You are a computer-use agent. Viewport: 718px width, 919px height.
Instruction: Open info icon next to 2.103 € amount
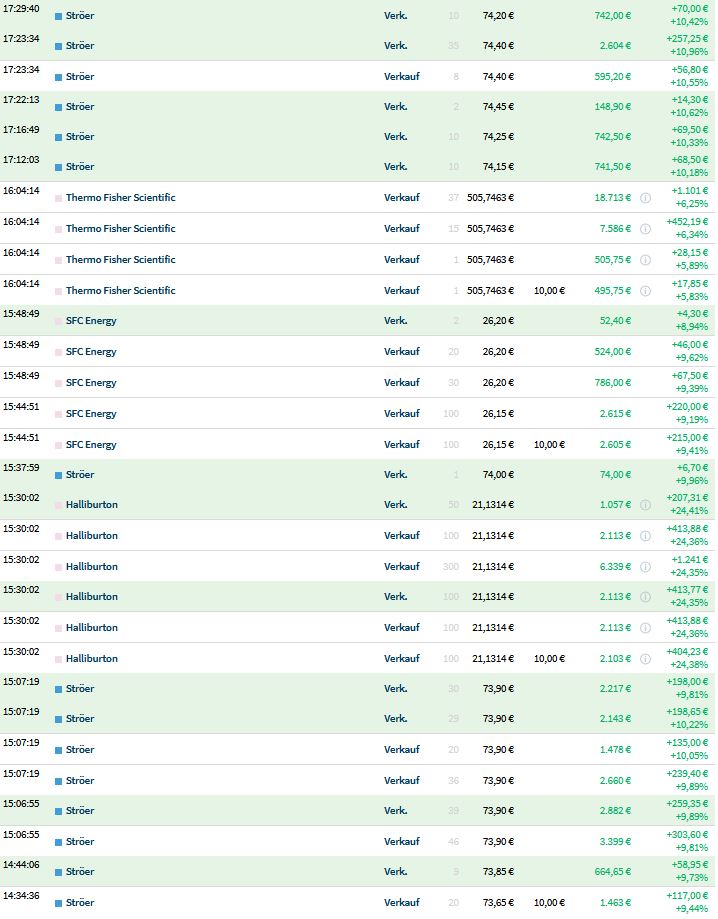[x=645, y=659]
